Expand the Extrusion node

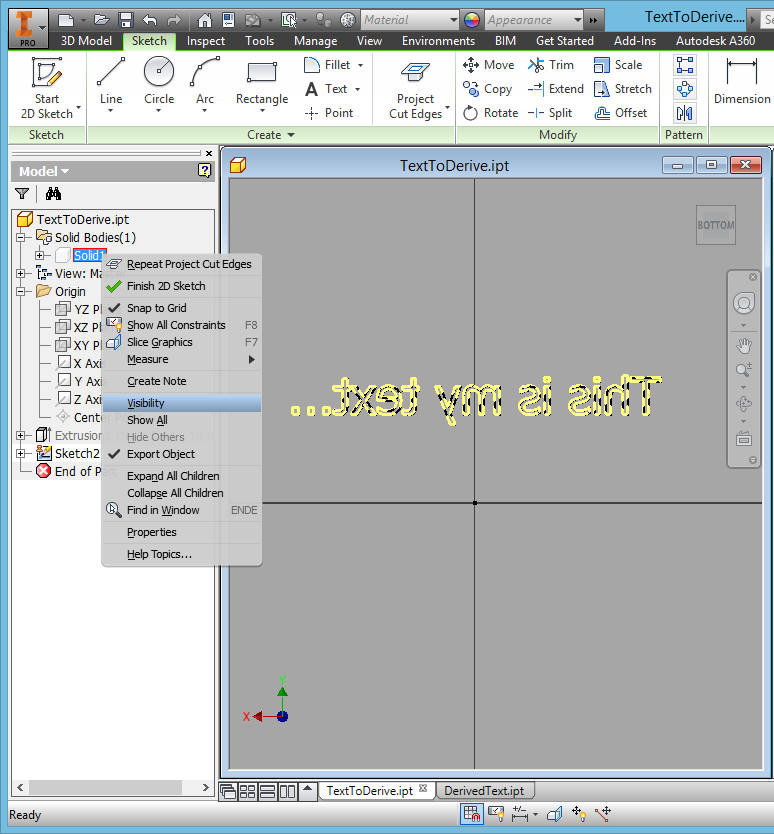coord(20,436)
